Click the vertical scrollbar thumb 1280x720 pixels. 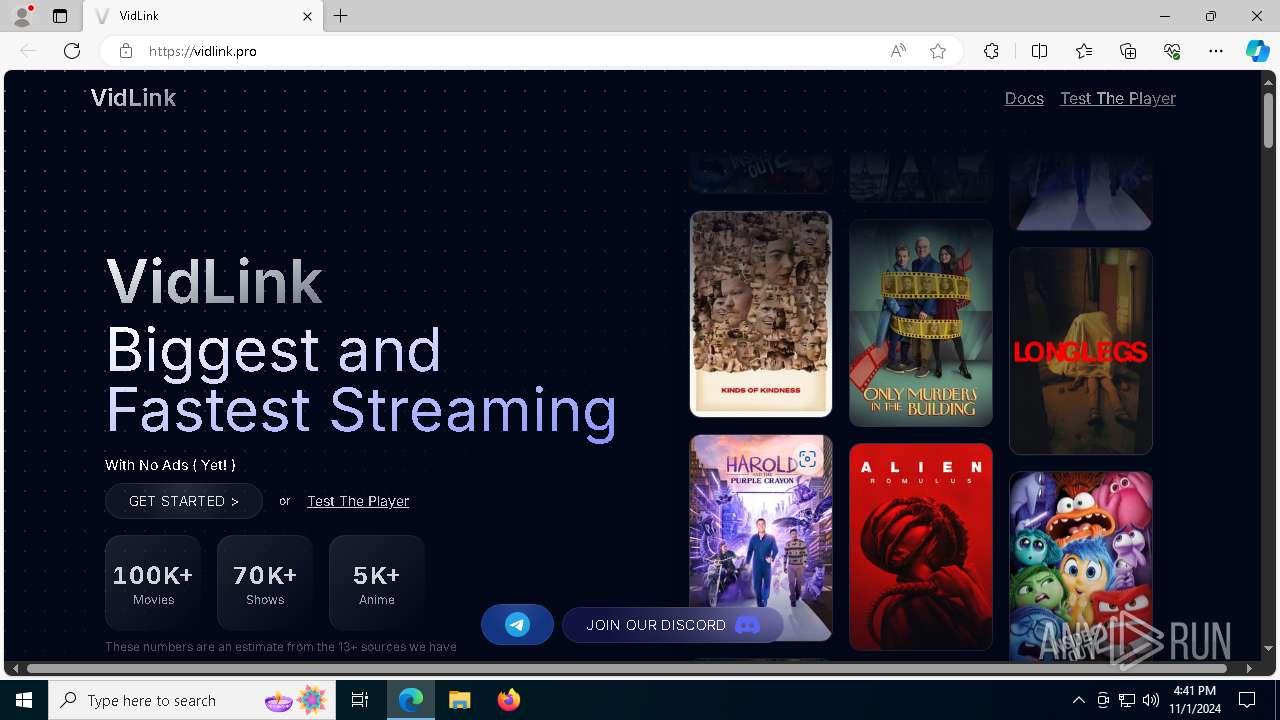pos(1269,120)
